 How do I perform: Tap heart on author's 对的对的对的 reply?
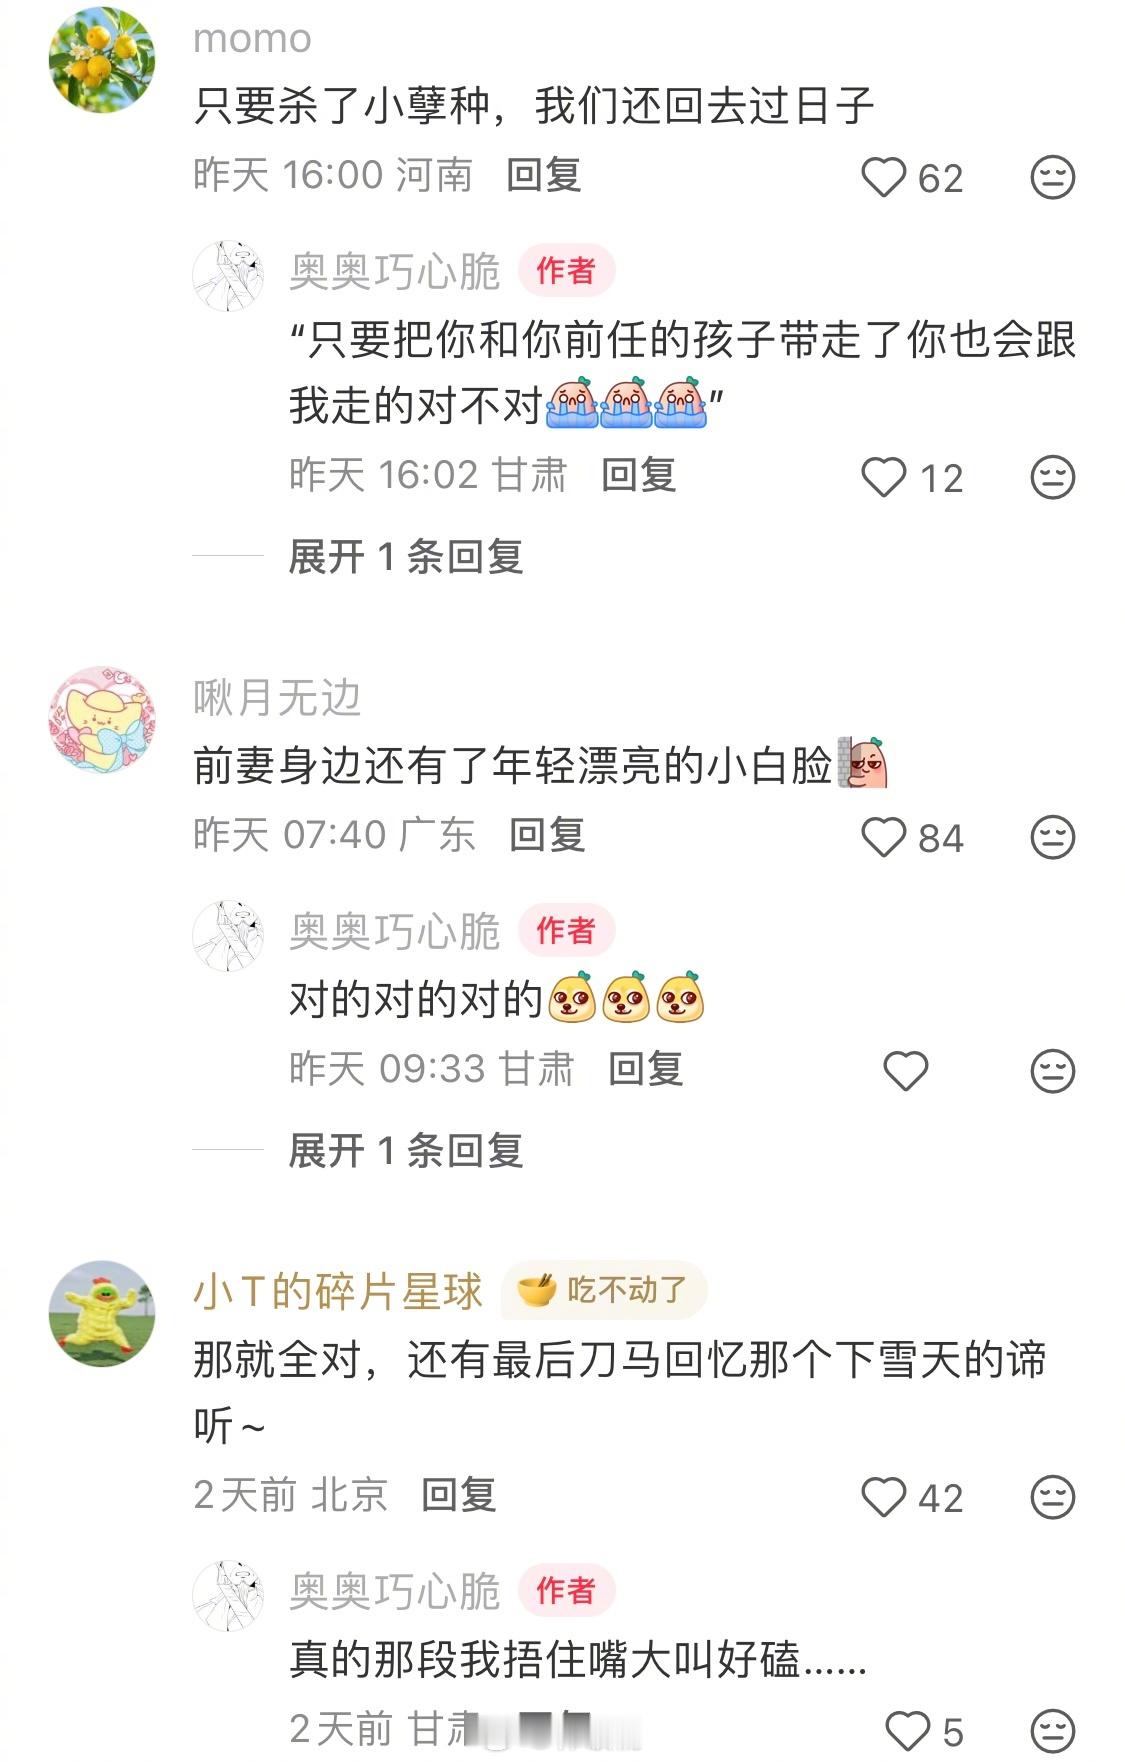tap(905, 1071)
